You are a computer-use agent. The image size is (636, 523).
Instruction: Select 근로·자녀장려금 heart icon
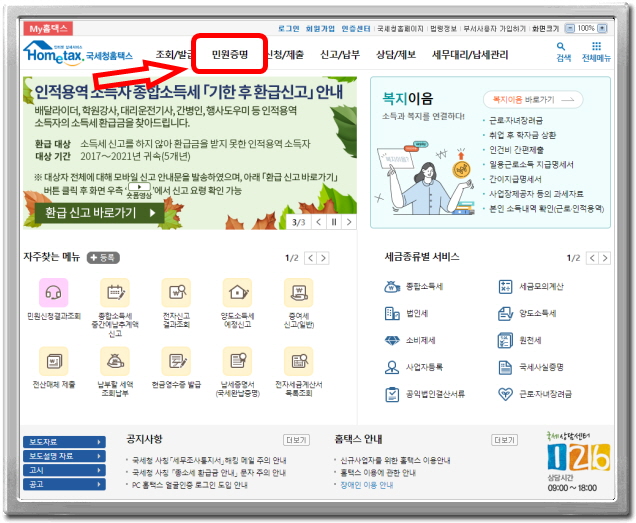[505, 394]
